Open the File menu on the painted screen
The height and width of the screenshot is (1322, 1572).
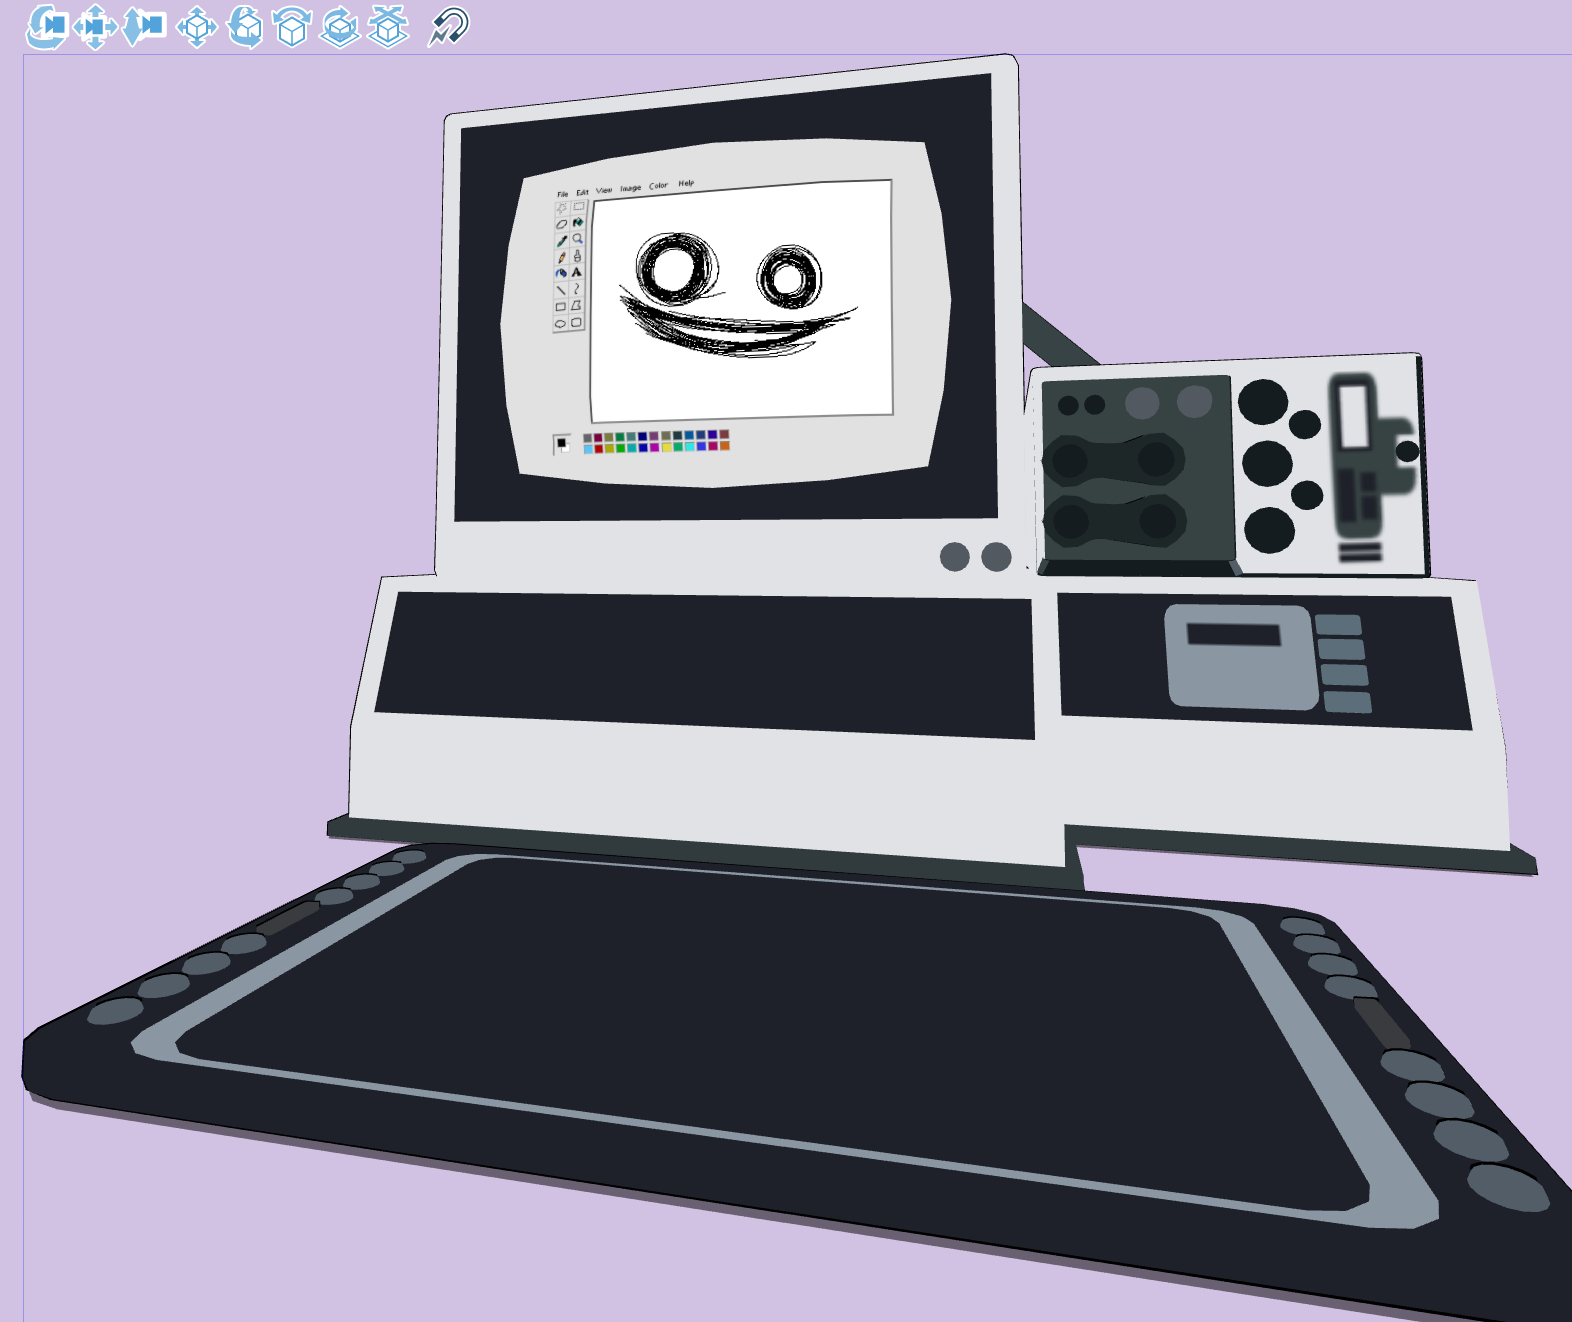pyautogui.click(x=562, y=194)
